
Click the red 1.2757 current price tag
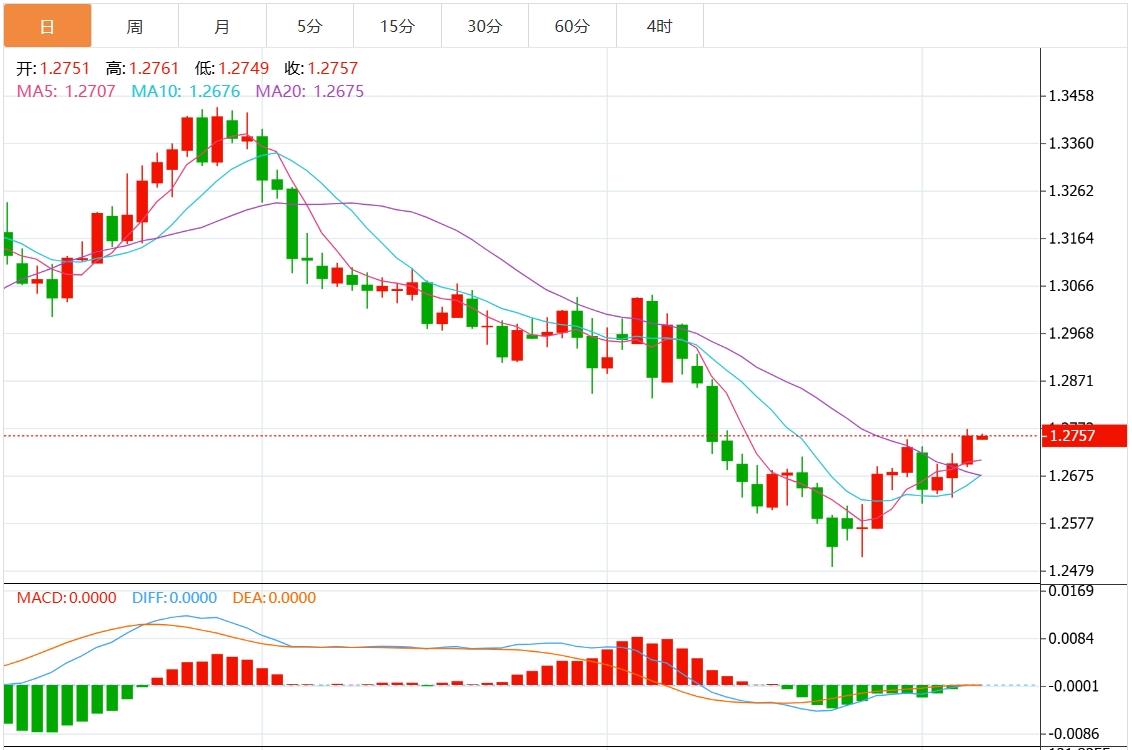pyautogui.click(x=1084, y=436)
